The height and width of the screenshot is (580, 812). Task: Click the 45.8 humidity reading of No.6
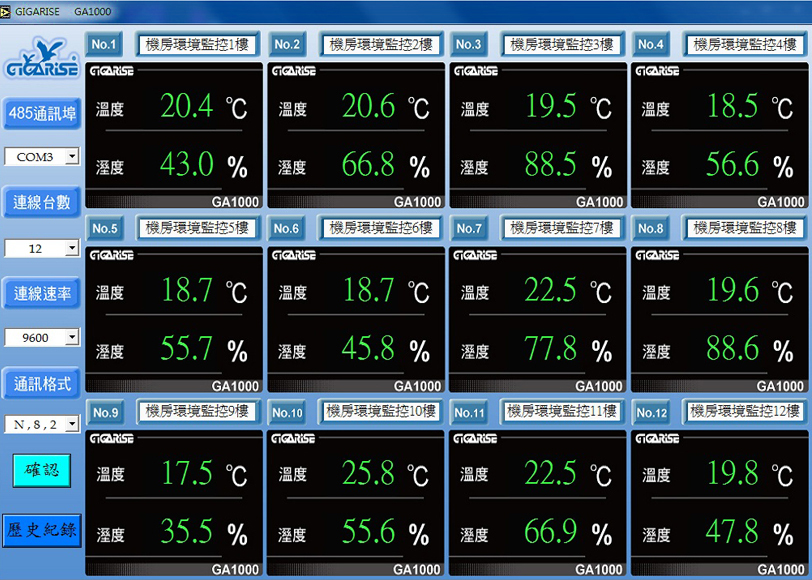368,348
